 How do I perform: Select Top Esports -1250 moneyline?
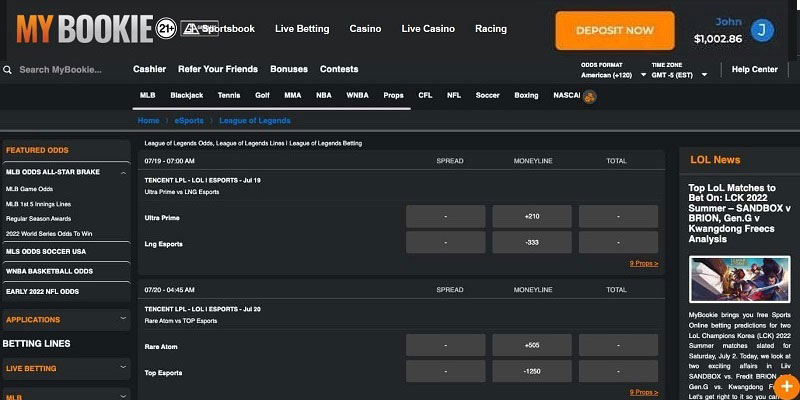click(532, 371)
